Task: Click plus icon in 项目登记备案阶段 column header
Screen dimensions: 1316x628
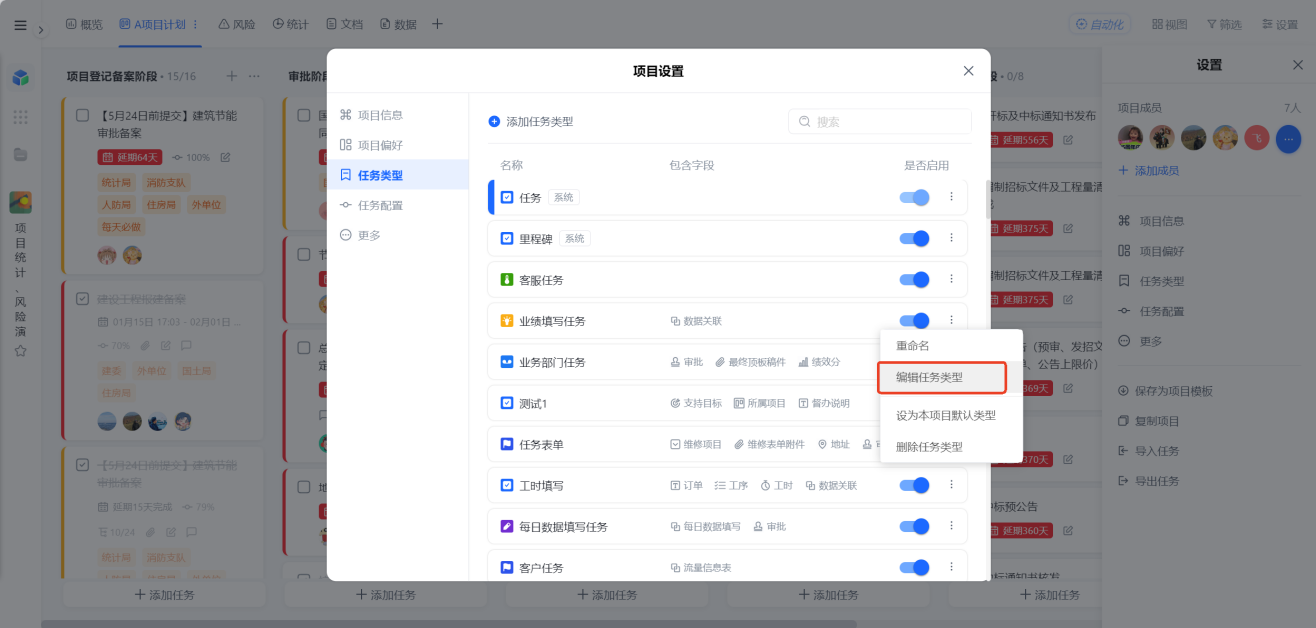Action: 232,76
